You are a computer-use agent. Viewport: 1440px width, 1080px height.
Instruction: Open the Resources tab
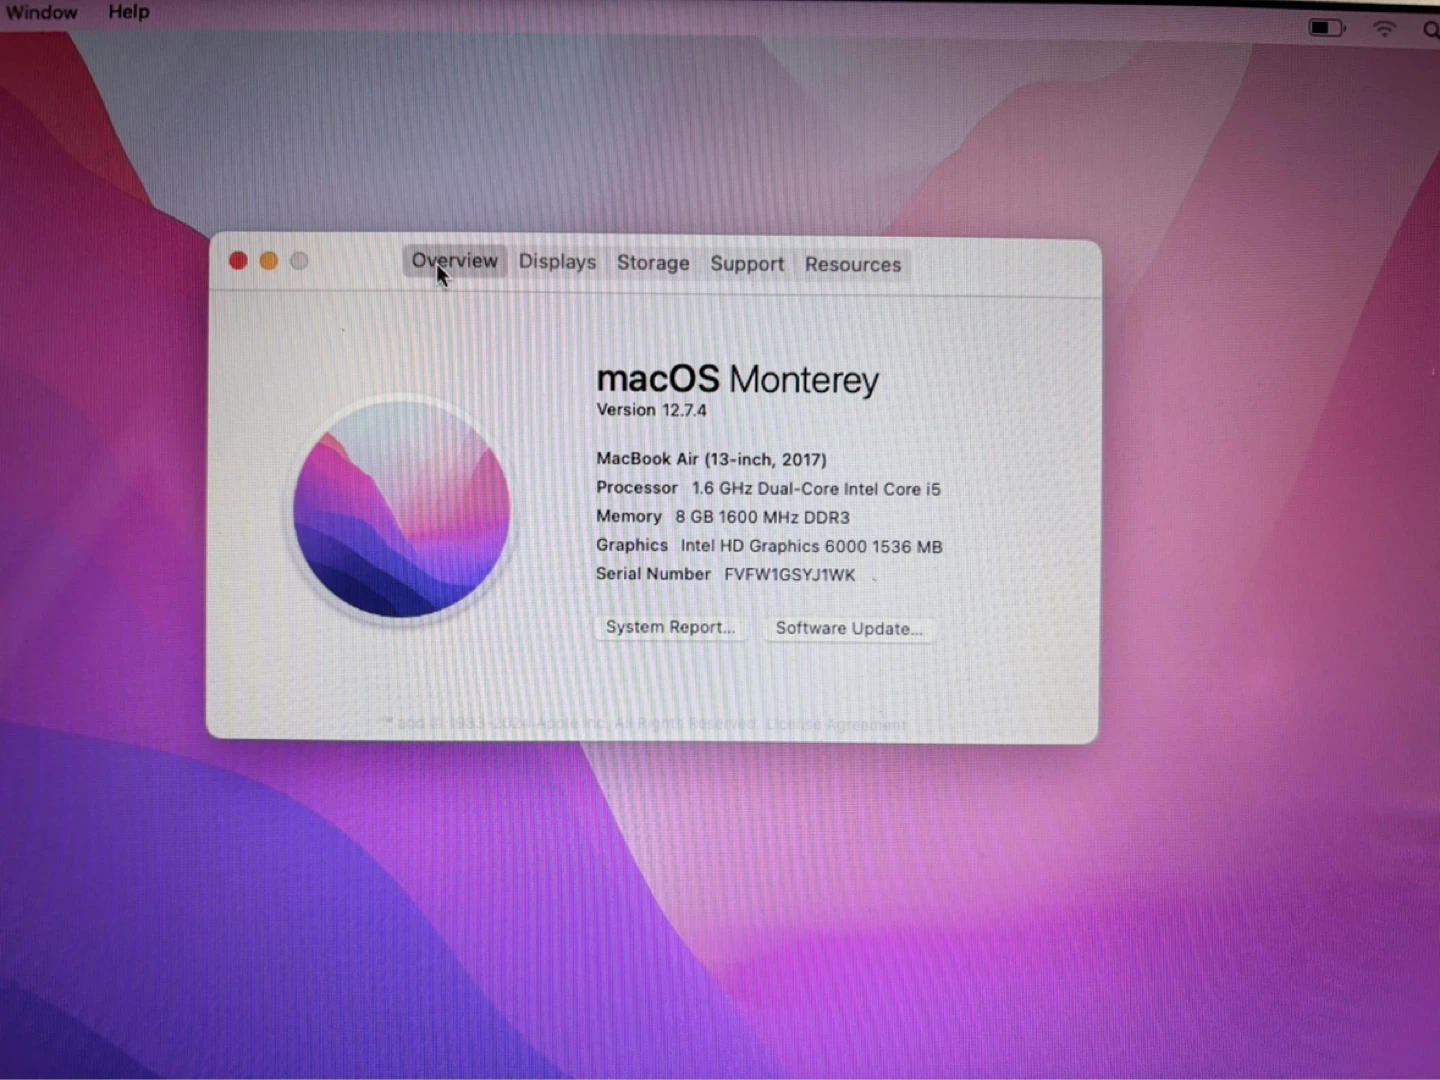point(853,265)
